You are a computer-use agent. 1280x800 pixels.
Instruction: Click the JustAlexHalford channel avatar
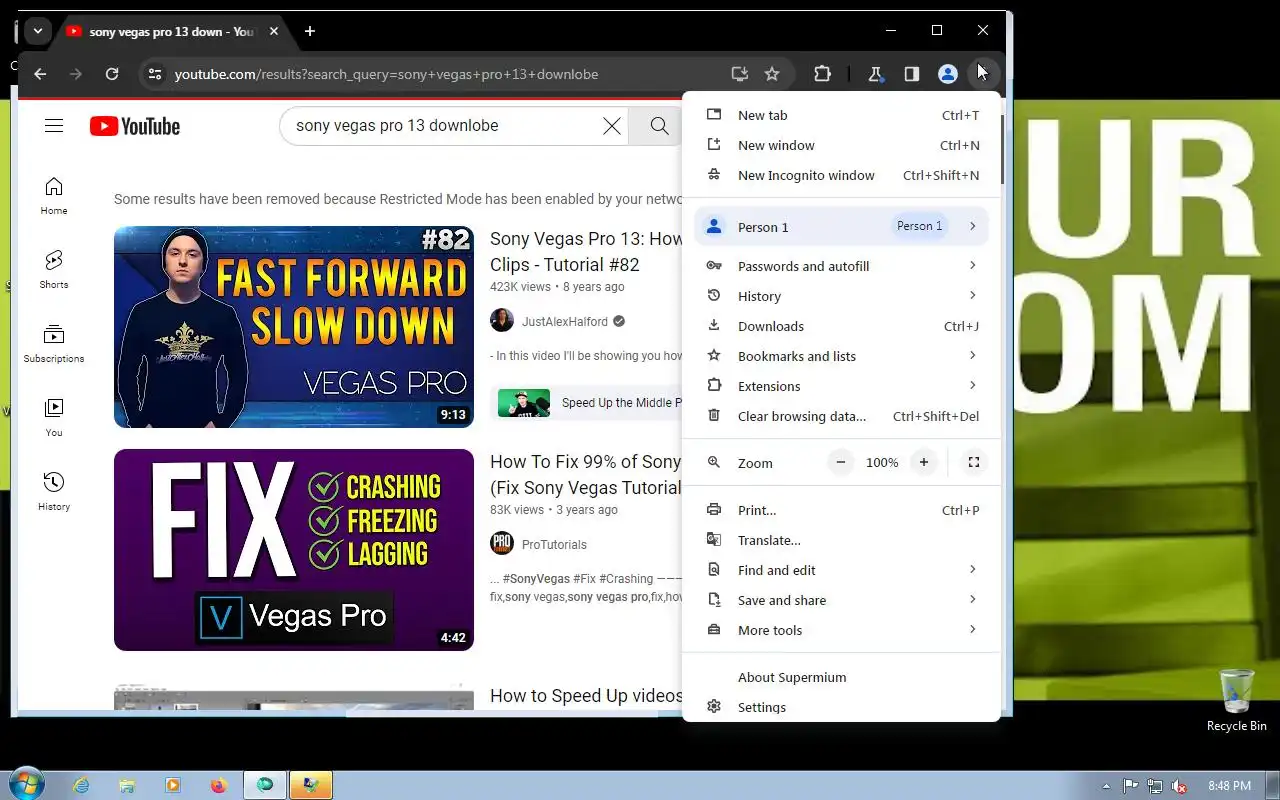(502, 321)
